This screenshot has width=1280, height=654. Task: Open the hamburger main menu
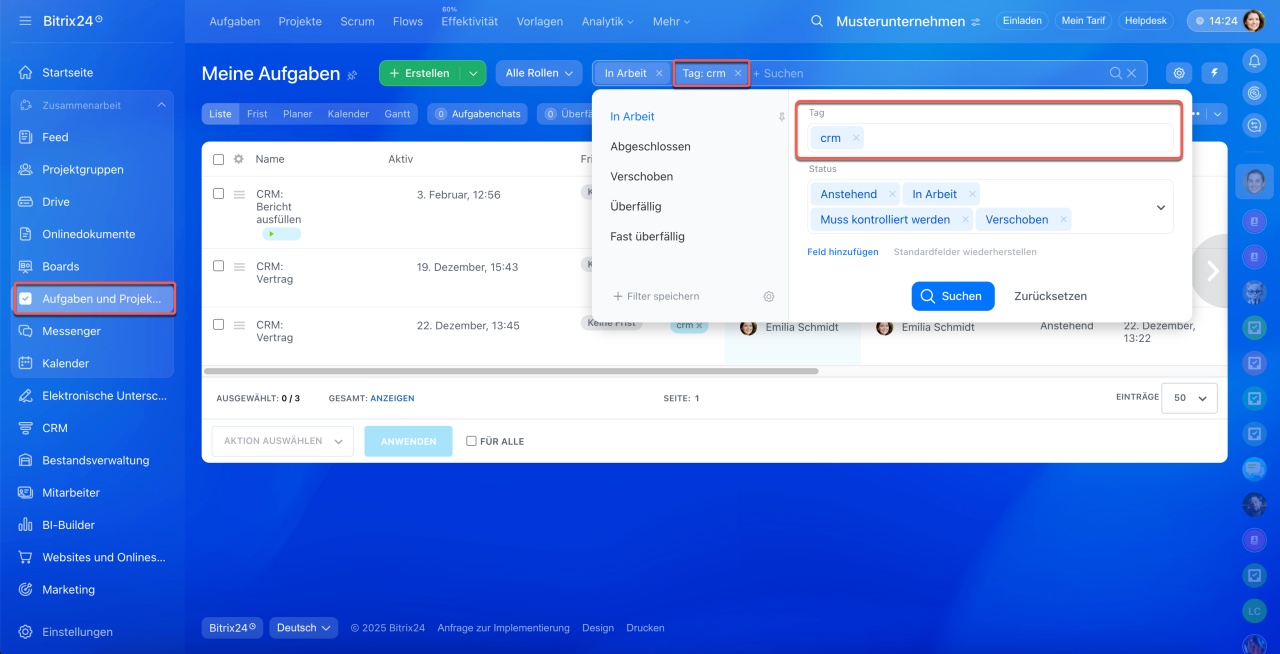[25, 21]
